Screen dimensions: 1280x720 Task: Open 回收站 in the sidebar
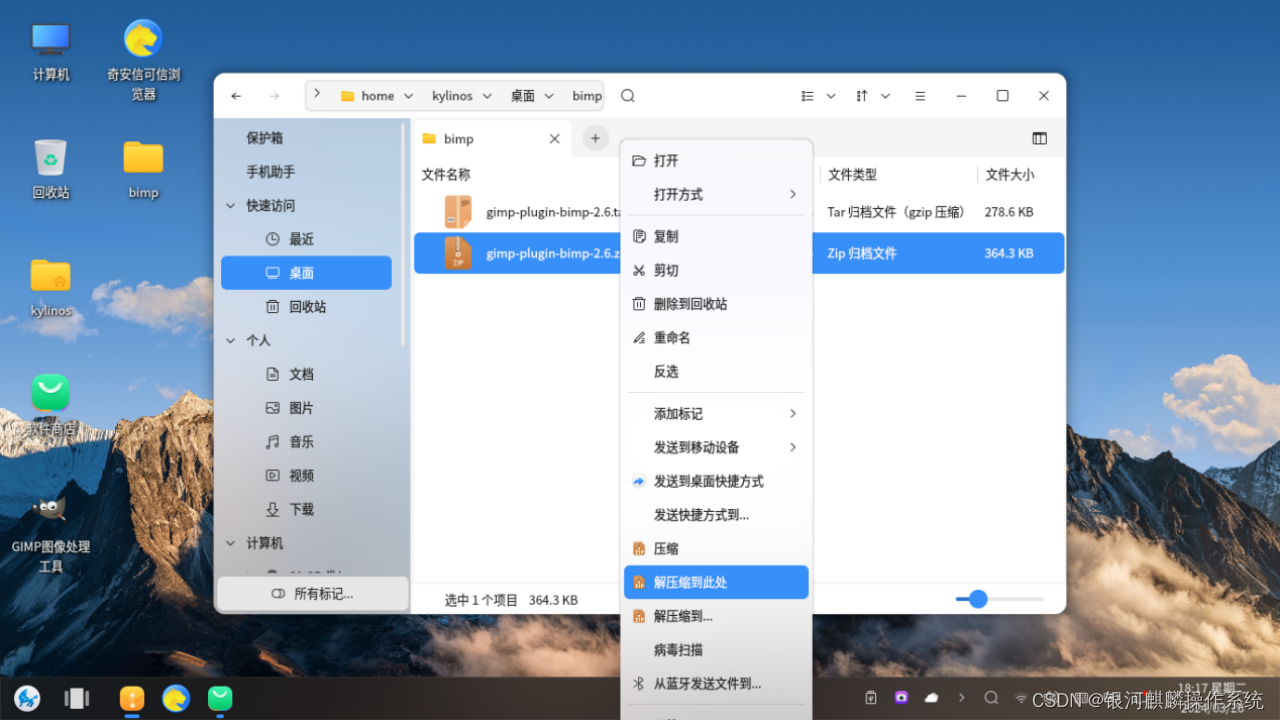point(306,307)
